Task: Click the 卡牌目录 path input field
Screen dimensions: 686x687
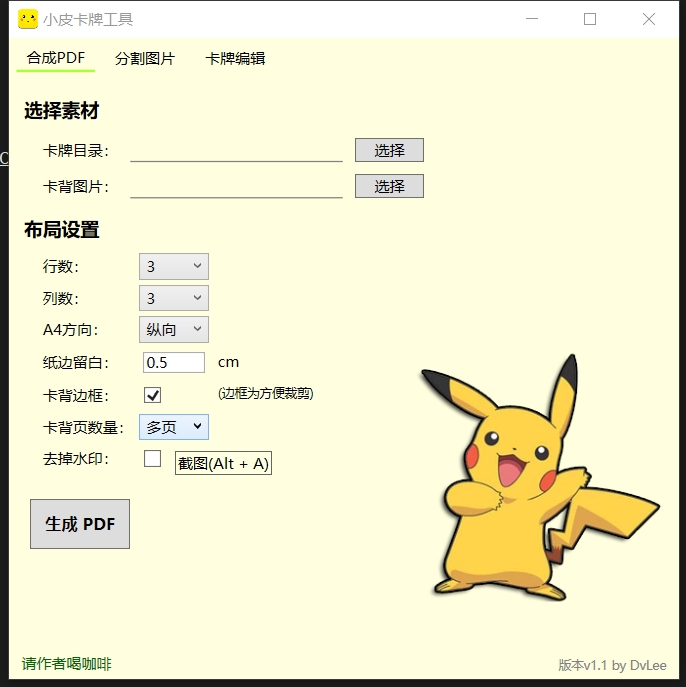Action: pos(236,151)
